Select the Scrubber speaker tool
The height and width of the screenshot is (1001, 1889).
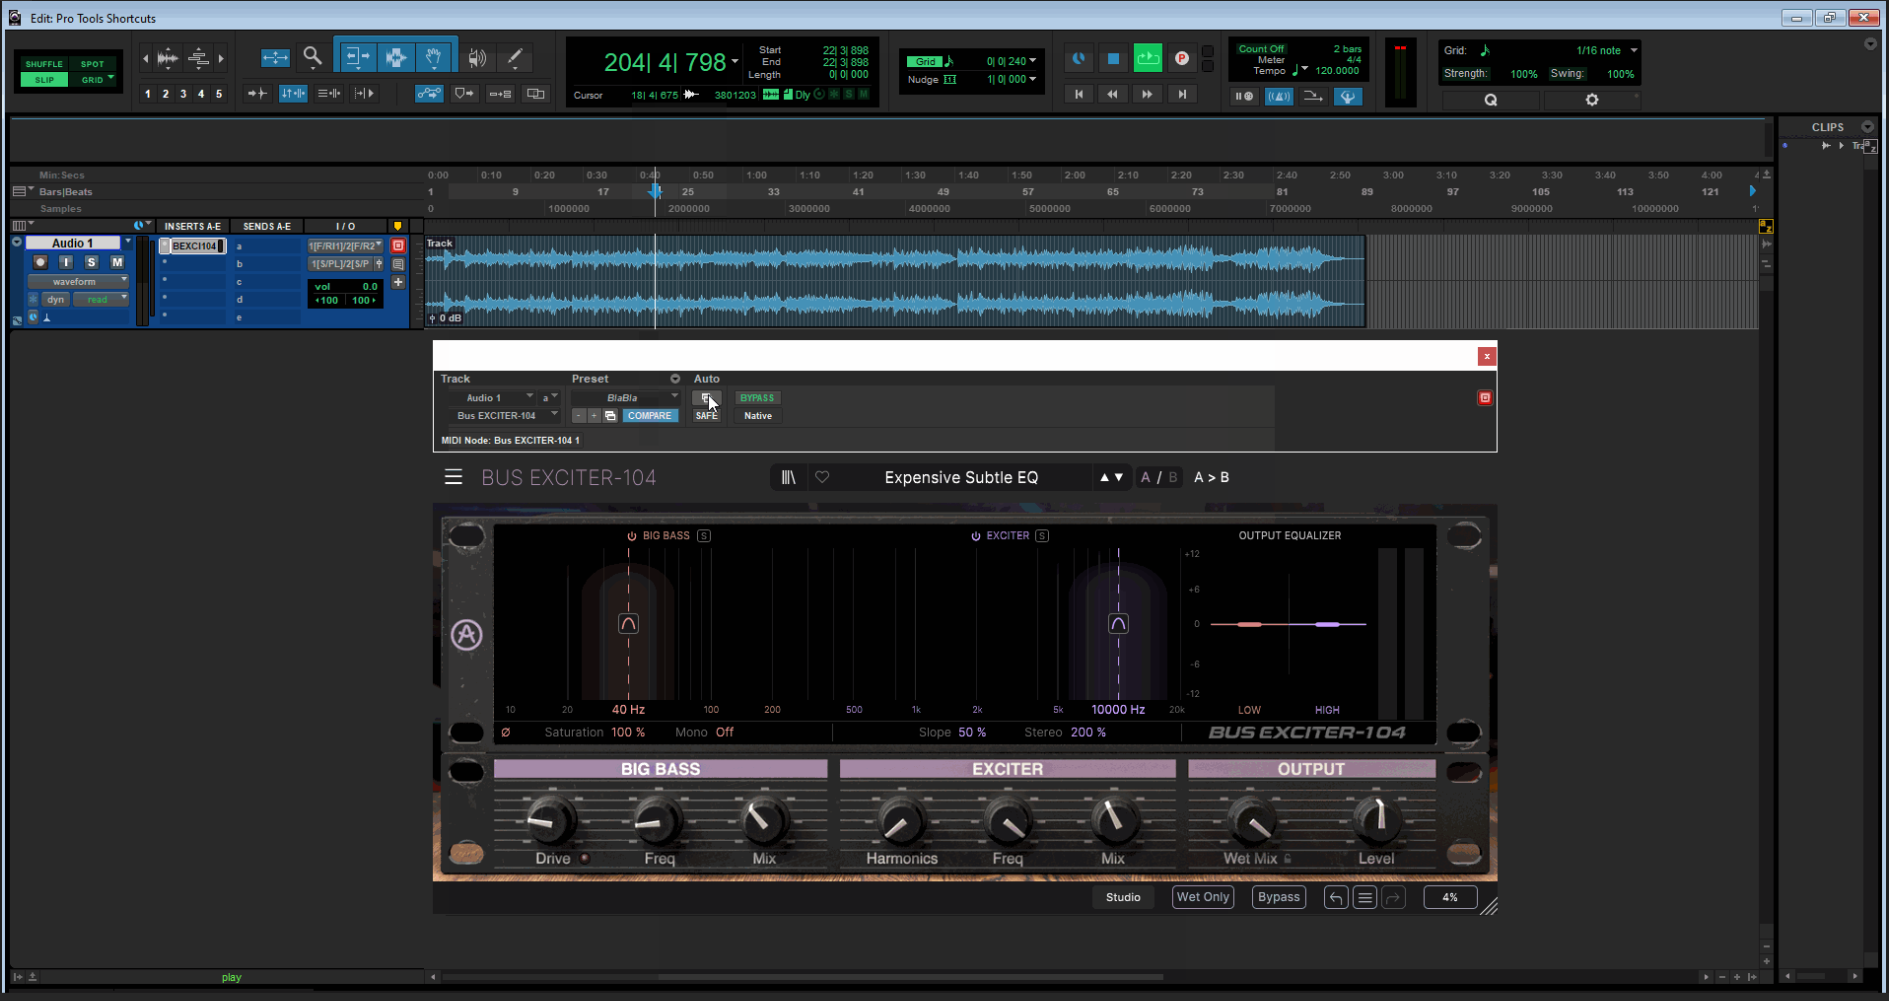tap(478, 58)
